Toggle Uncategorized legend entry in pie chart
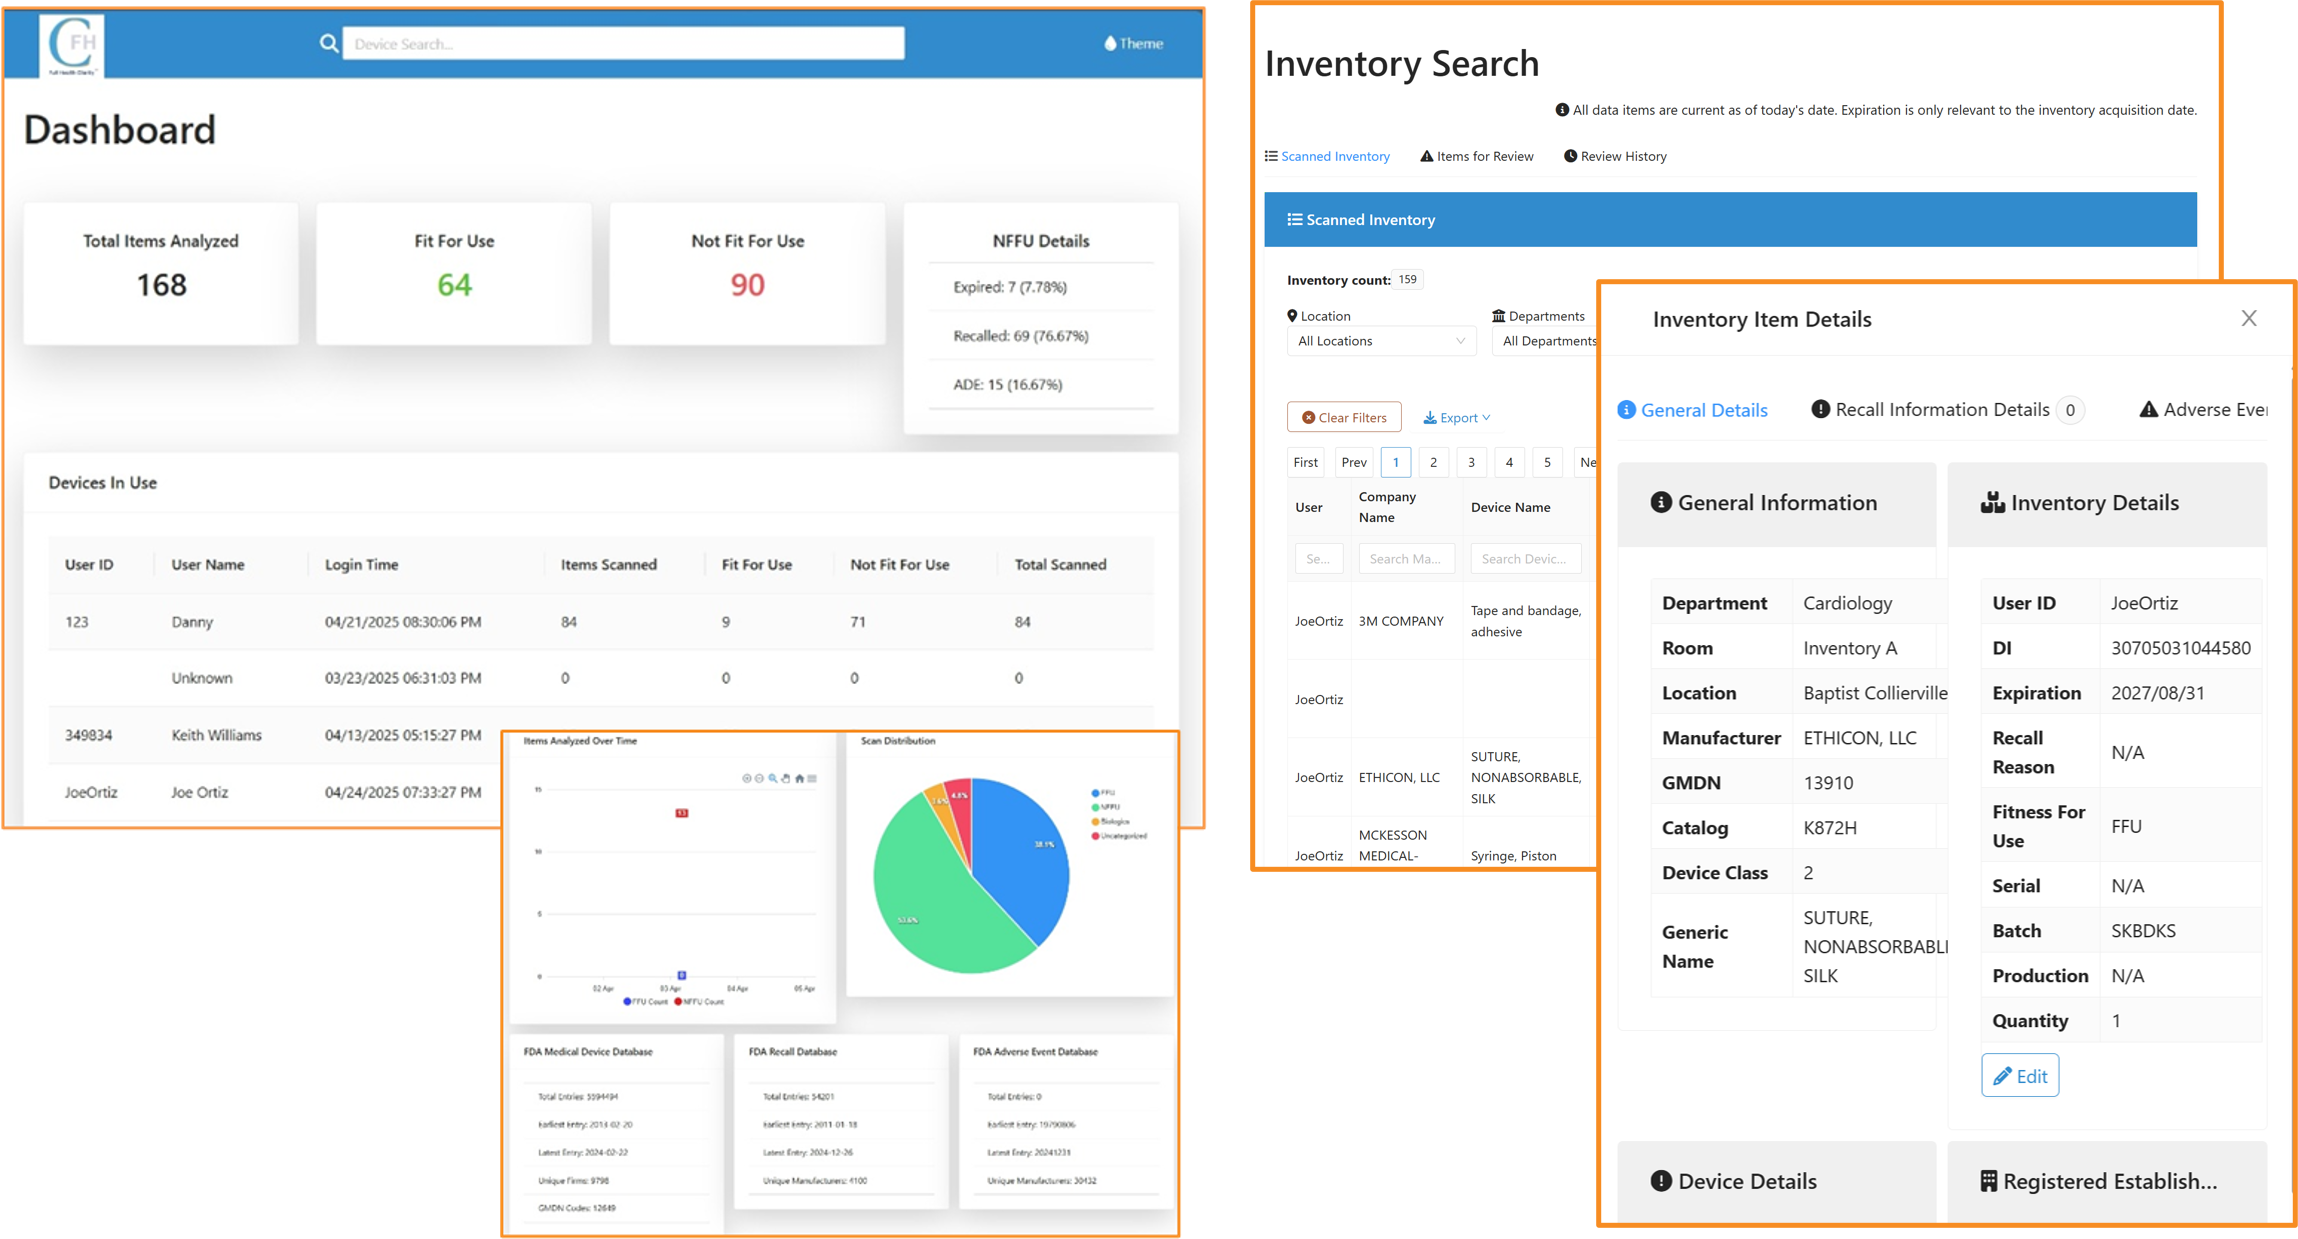 click(x=1120, y=836)
